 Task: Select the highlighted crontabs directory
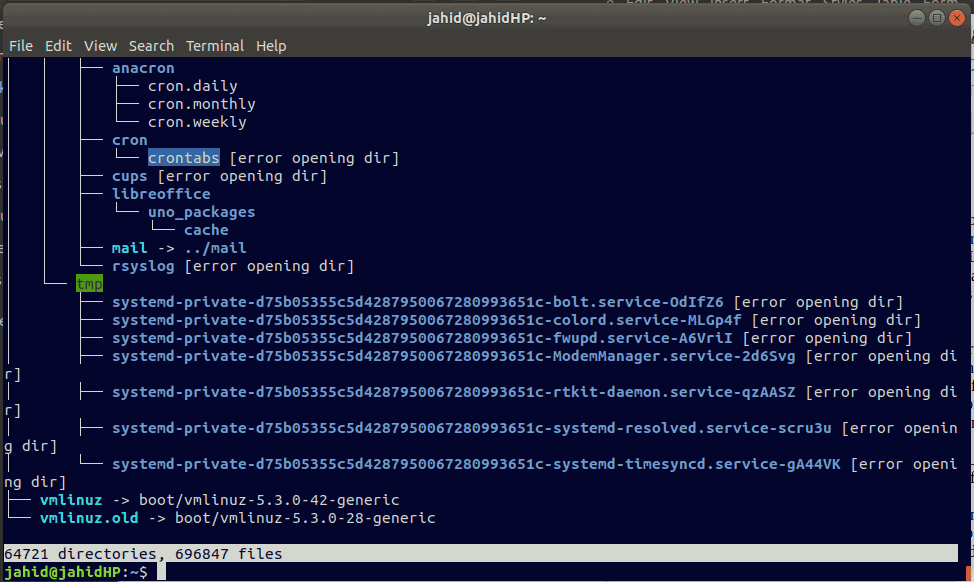pos(183,157)
